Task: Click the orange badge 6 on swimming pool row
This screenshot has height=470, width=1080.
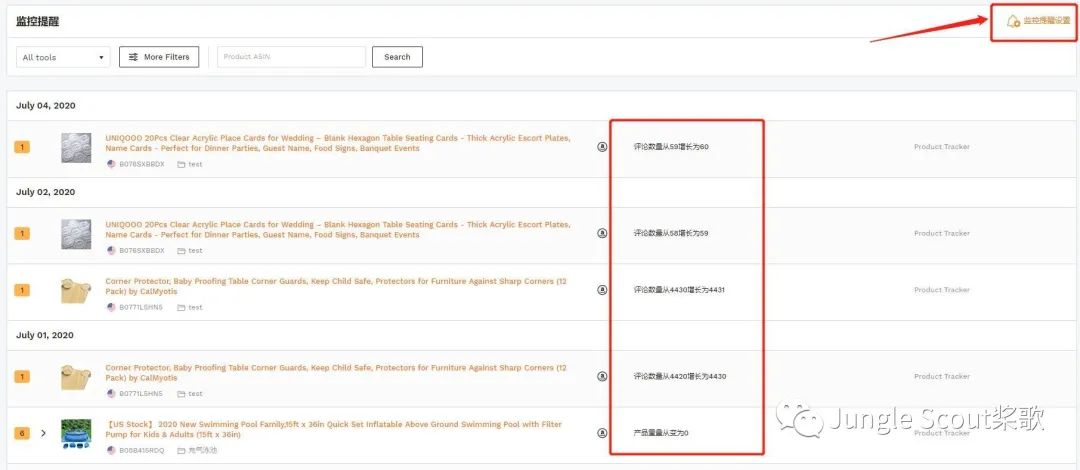Action: click(x=22, y=434)
